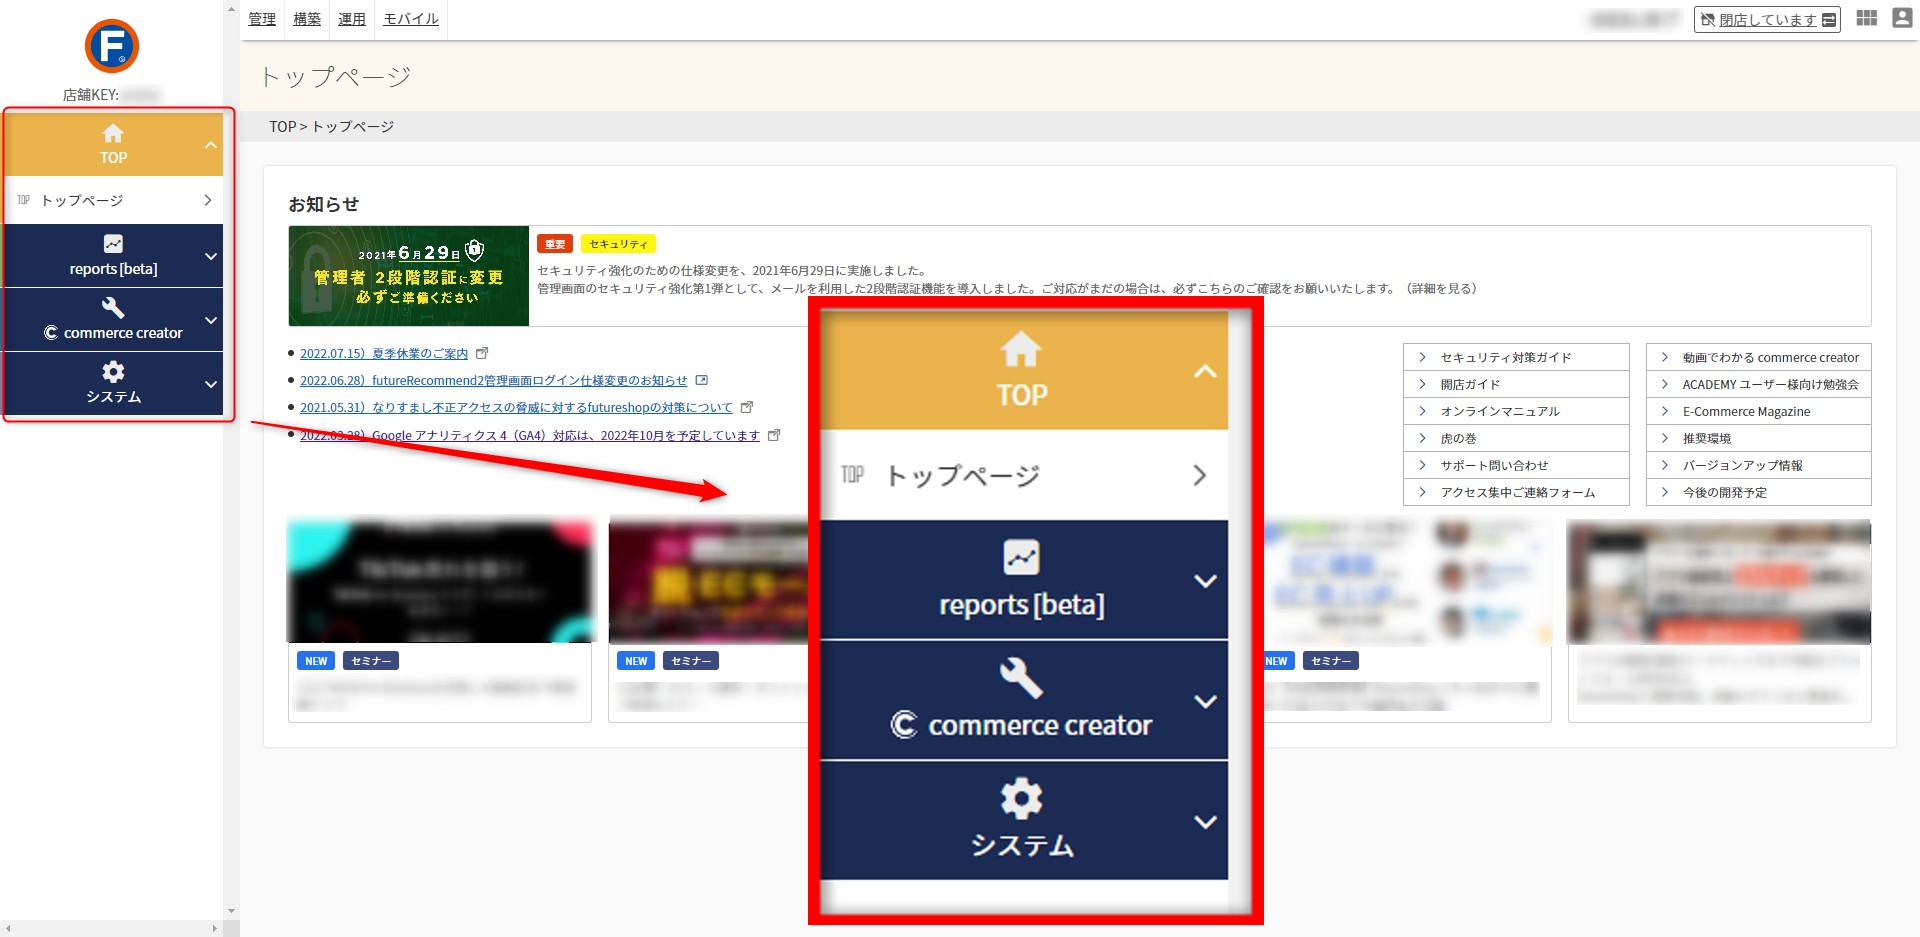Expand the reports [beta] sidebar chevron
This screenshot has height=937, width=1920.
click(210, 256)
